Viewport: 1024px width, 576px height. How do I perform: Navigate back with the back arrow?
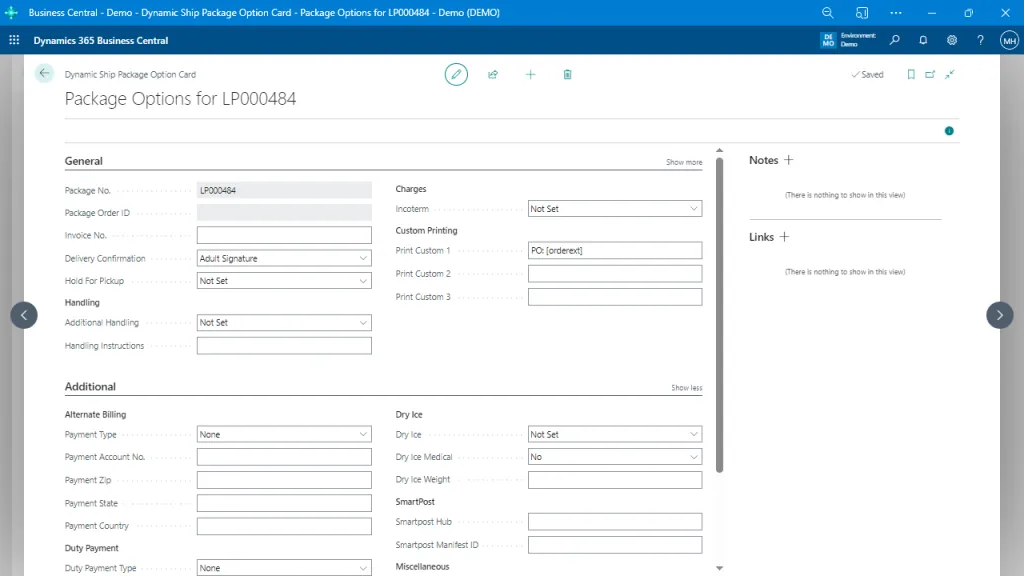point(44,73)
